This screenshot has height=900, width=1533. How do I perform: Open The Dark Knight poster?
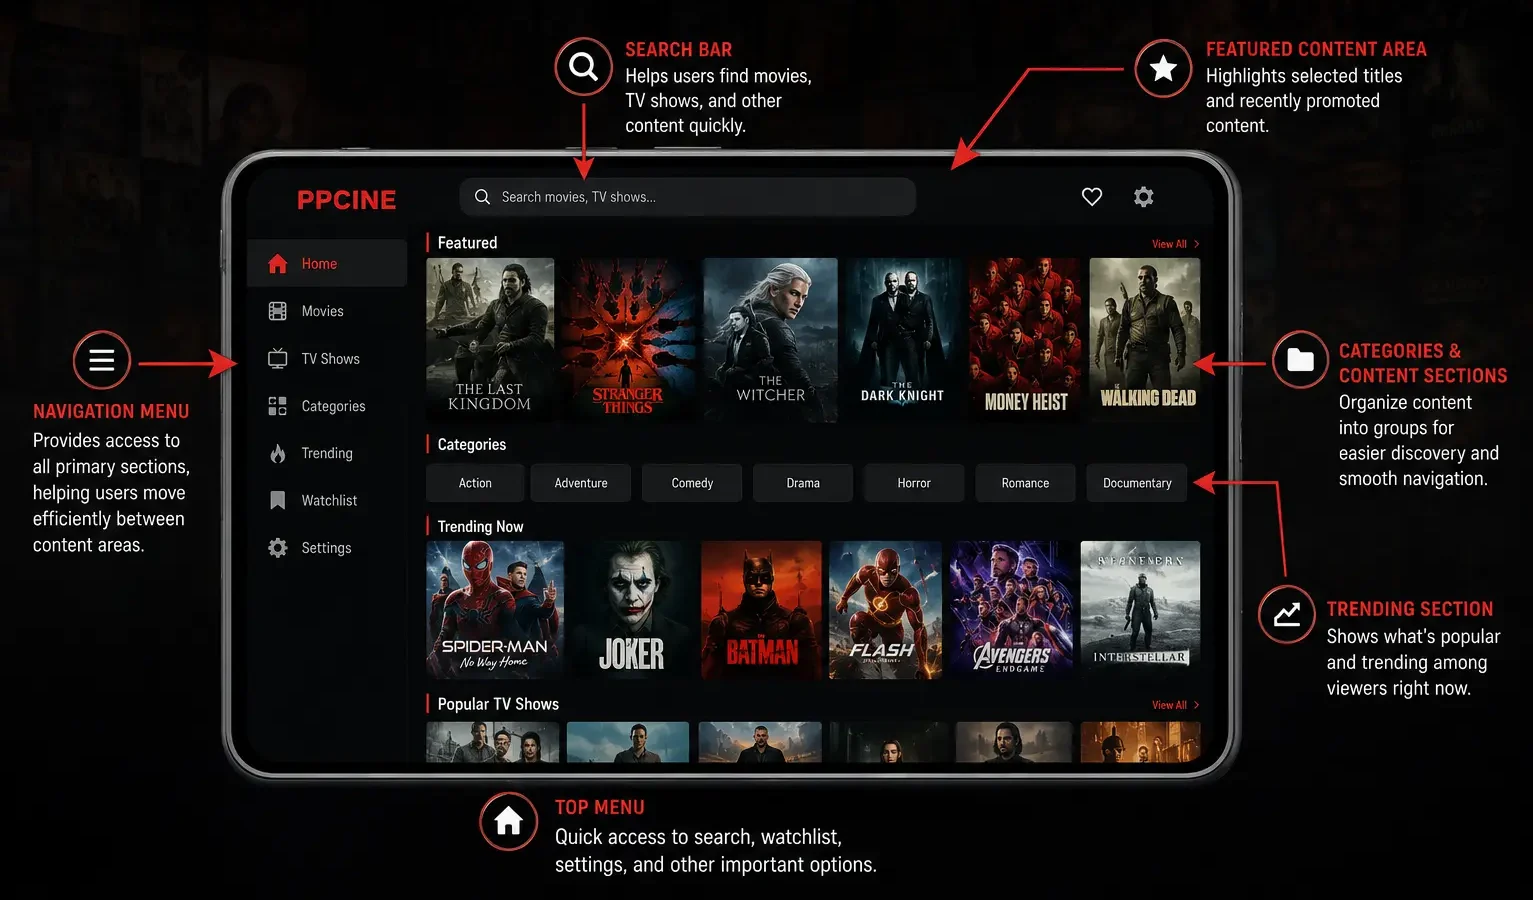click(x=903, y=340)
